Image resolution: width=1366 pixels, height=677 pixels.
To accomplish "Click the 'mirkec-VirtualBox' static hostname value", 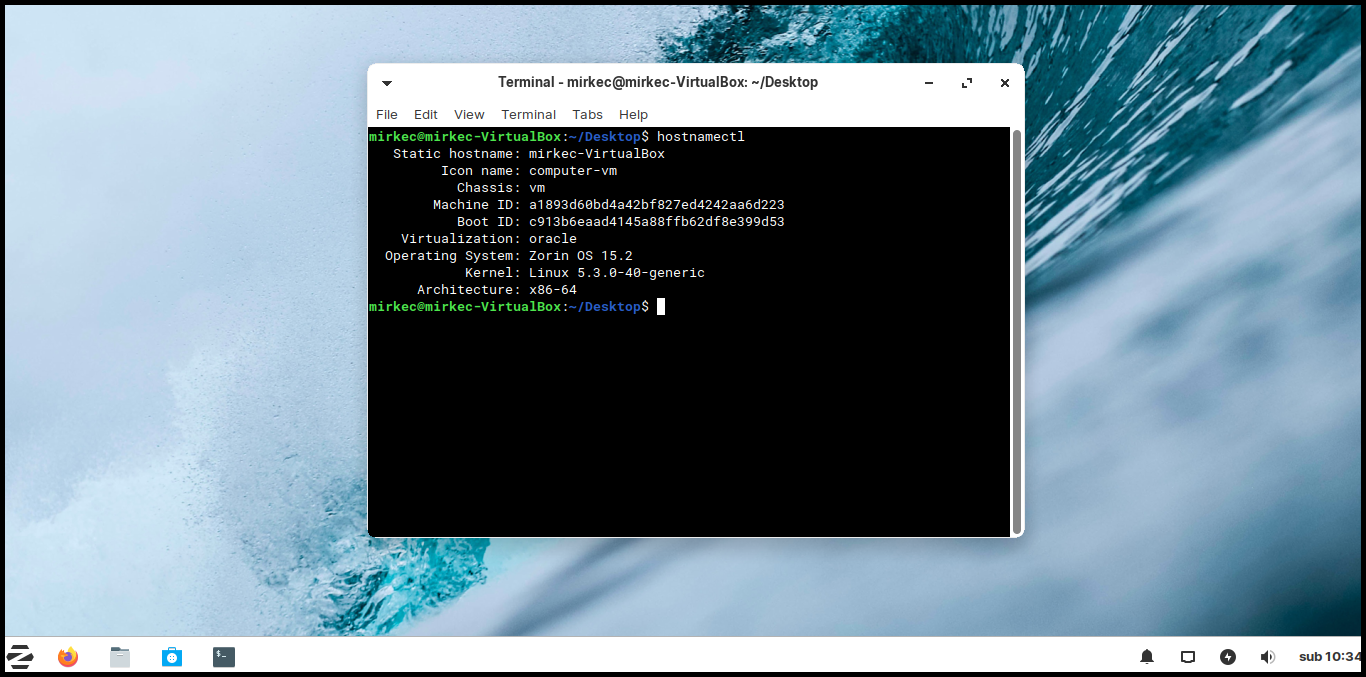I will click(x=597, y=153).
